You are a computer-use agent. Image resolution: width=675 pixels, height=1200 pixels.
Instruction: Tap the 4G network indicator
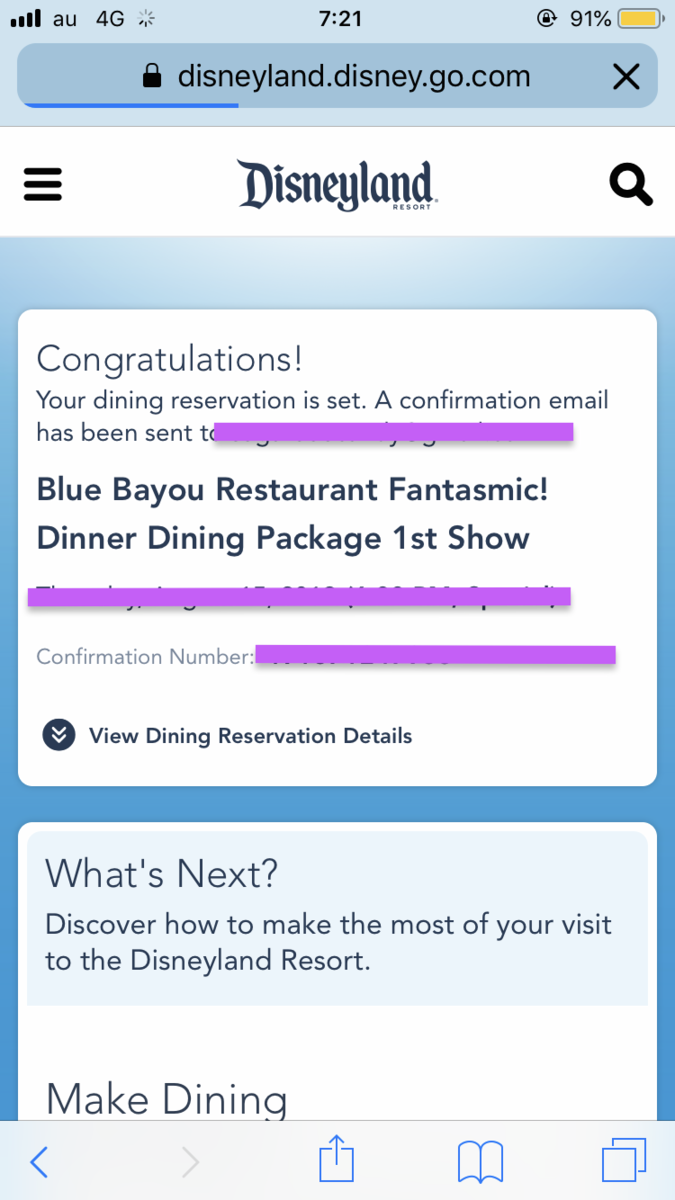[112, 17]
